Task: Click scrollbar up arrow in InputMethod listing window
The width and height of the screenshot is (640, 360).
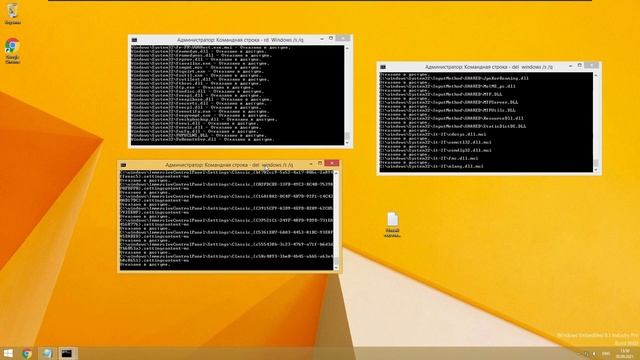Action: [596, 76]
